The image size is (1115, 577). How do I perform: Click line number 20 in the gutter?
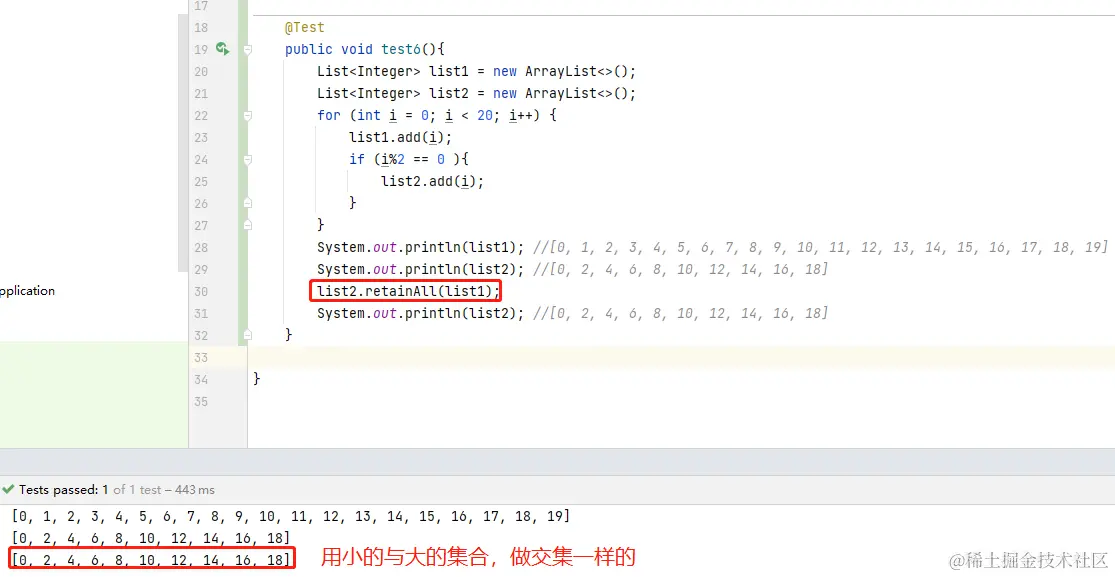click(201, 71)
